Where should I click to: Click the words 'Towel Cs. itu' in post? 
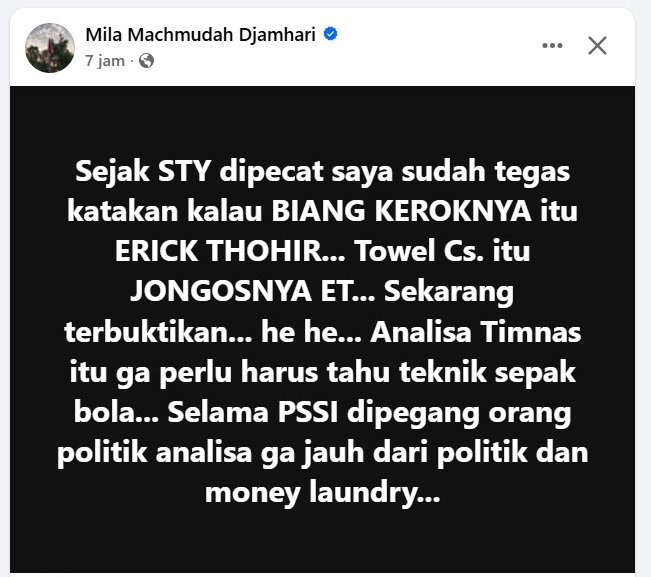point(442,251)
